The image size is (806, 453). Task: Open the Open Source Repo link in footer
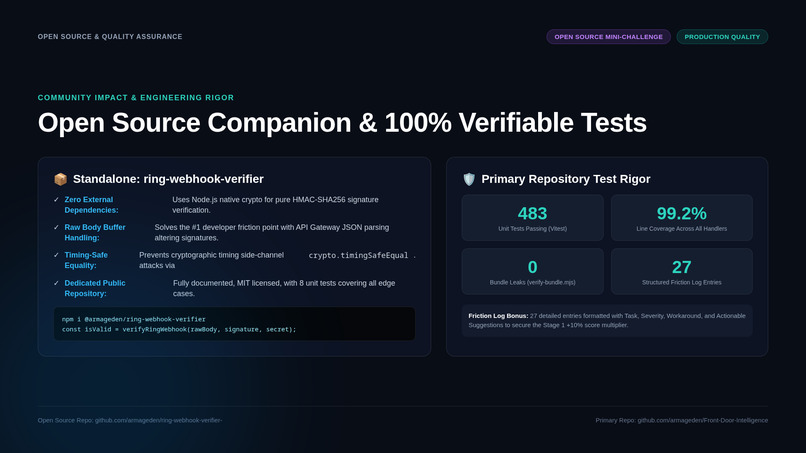point(130,420)
